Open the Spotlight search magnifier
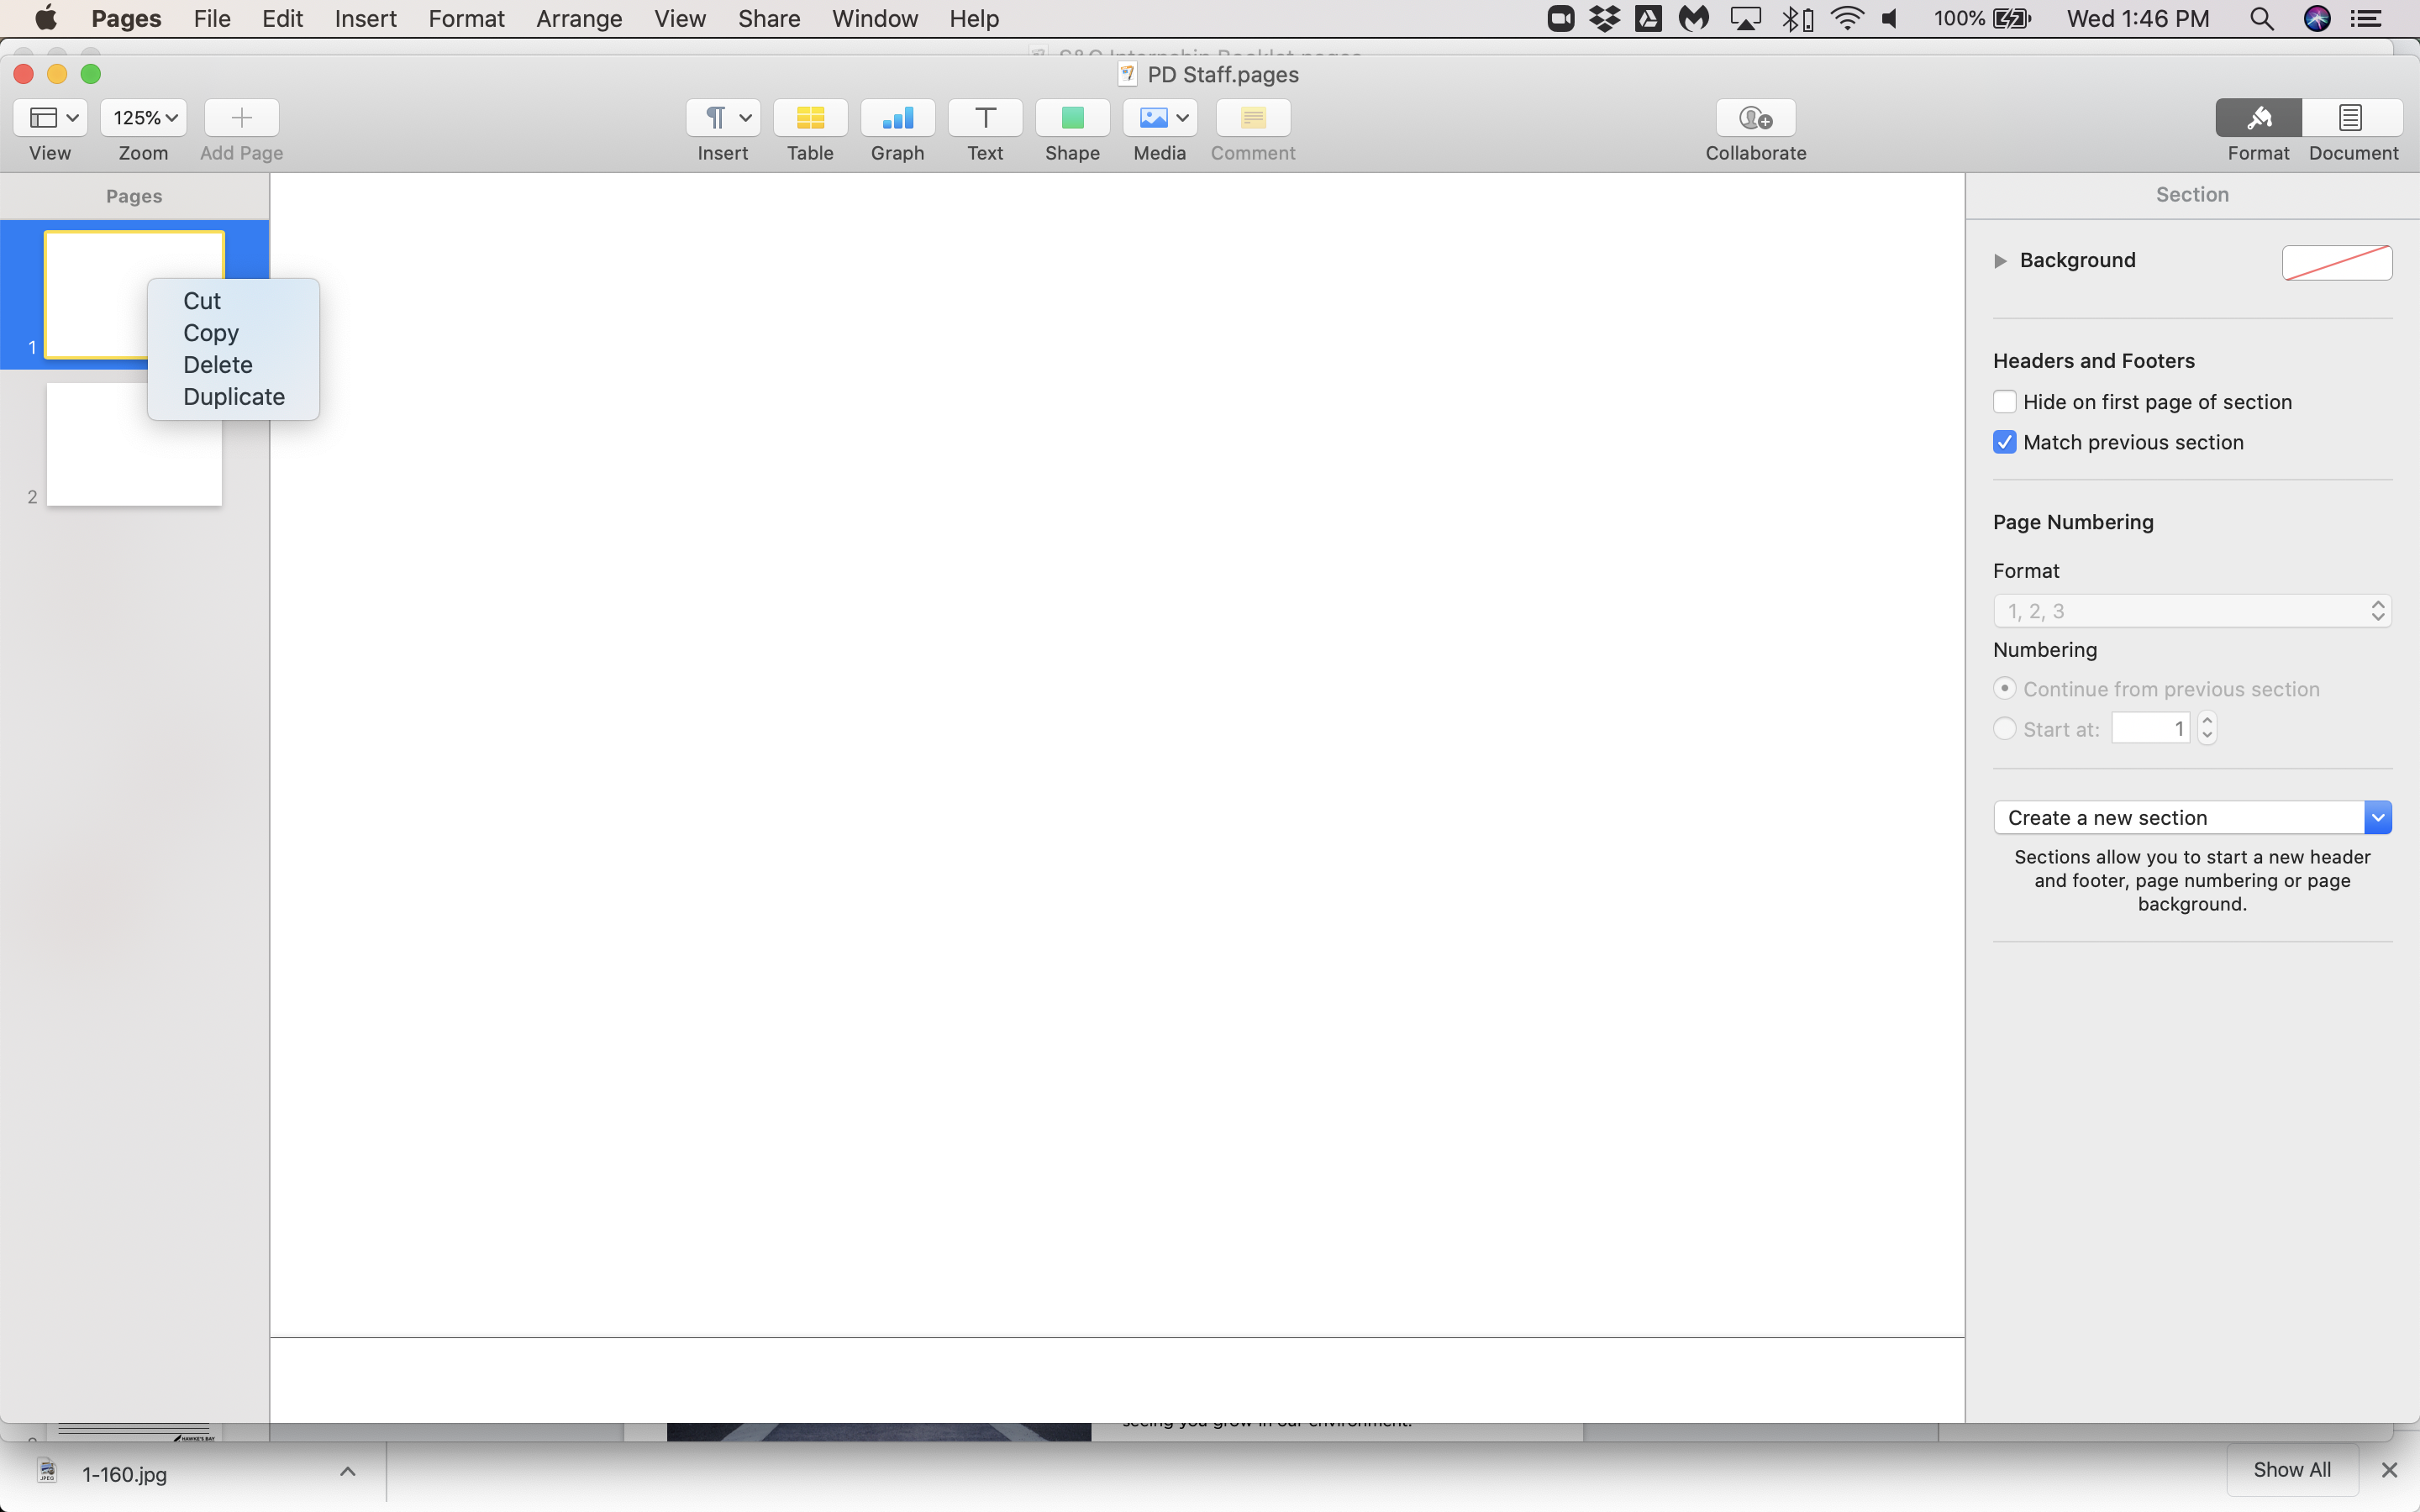 2261,19
